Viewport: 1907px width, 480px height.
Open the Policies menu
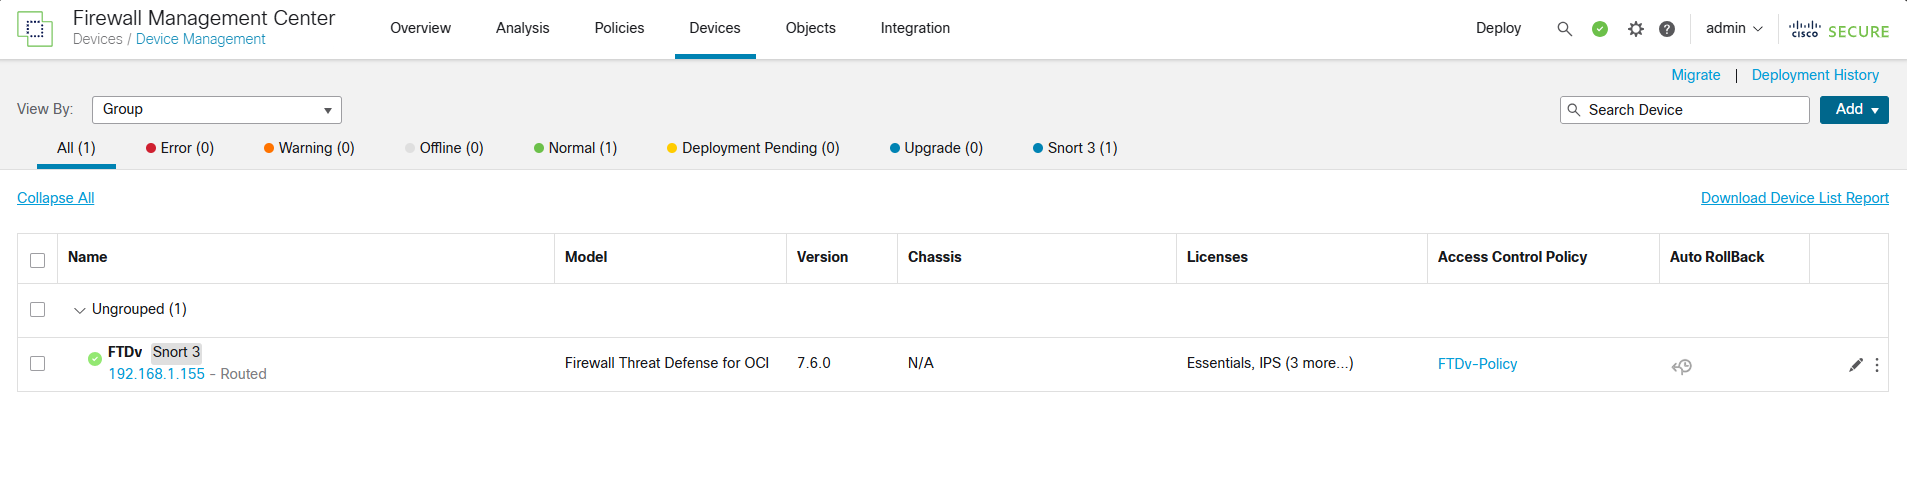pyautogui.click(x=619, y=28)
